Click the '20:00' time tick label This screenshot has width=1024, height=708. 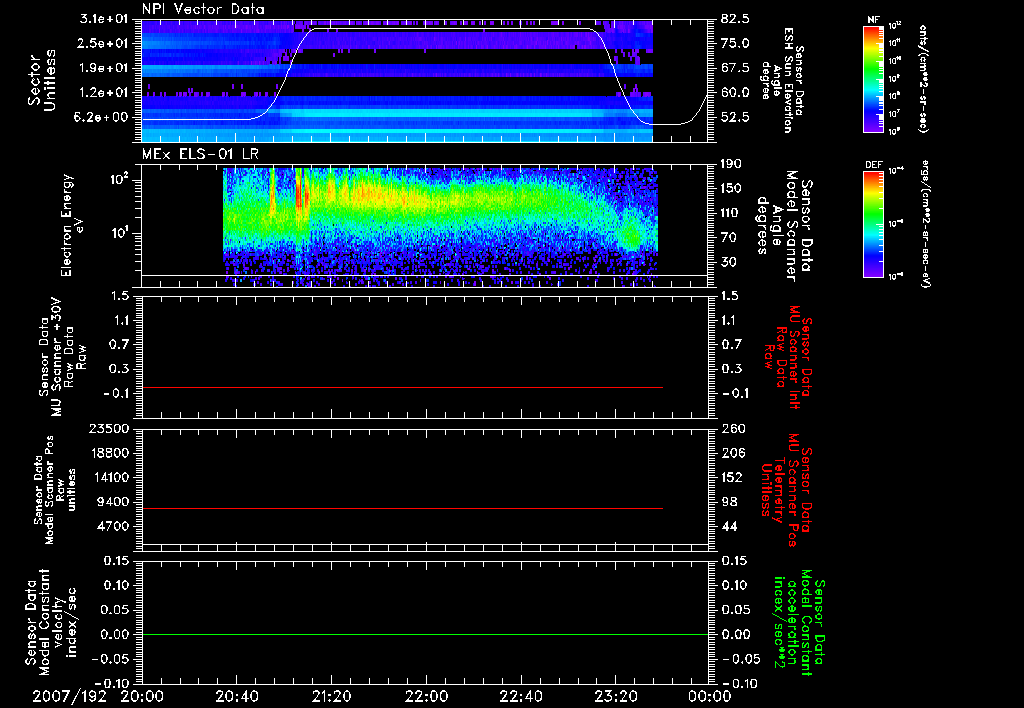point(142,696)
